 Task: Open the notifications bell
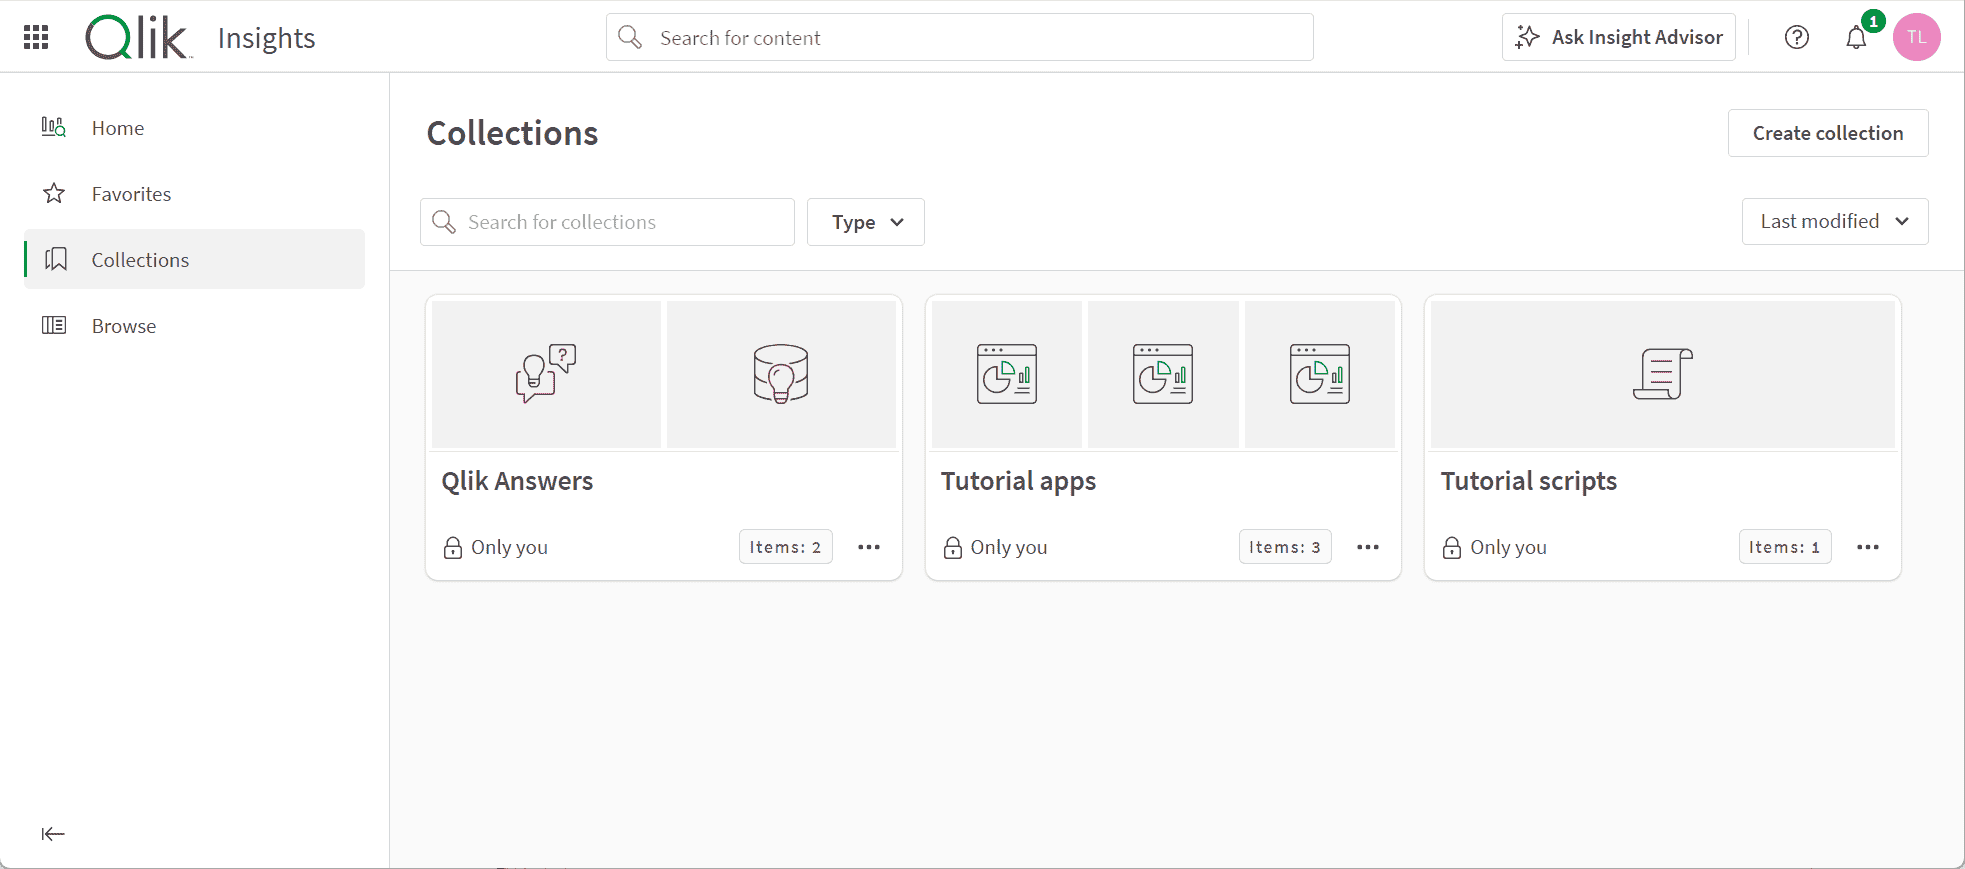pyautogui.click(x=1856, y=38)
